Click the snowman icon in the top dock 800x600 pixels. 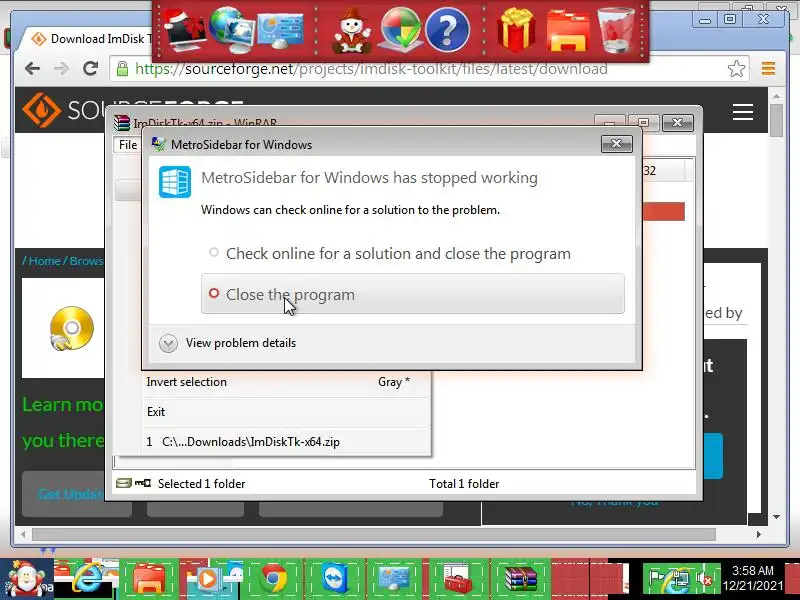[352, 31]
